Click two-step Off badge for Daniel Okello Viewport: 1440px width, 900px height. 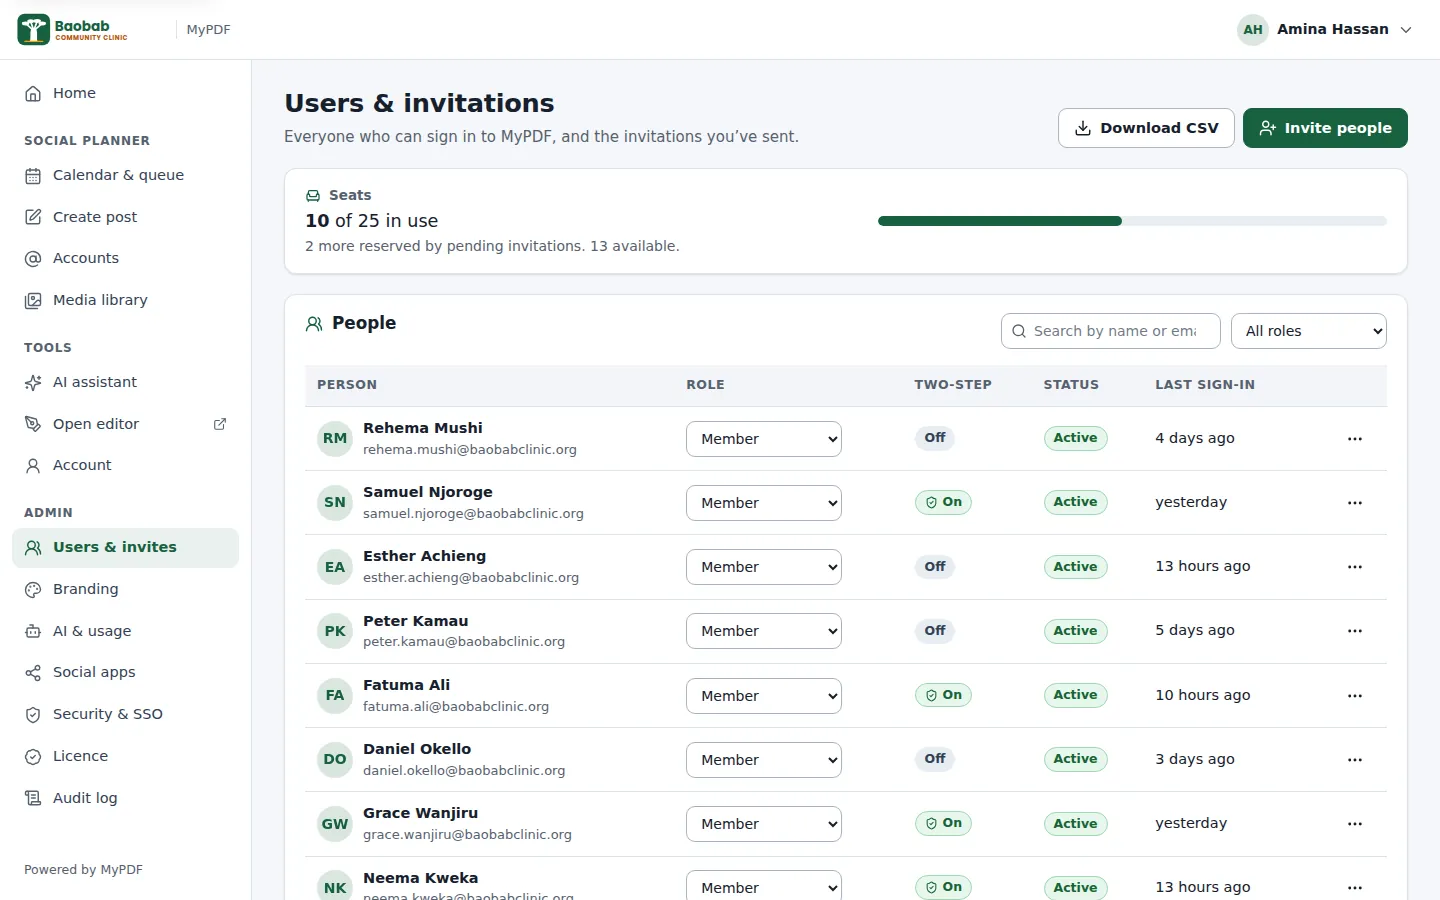click(935, 759)
